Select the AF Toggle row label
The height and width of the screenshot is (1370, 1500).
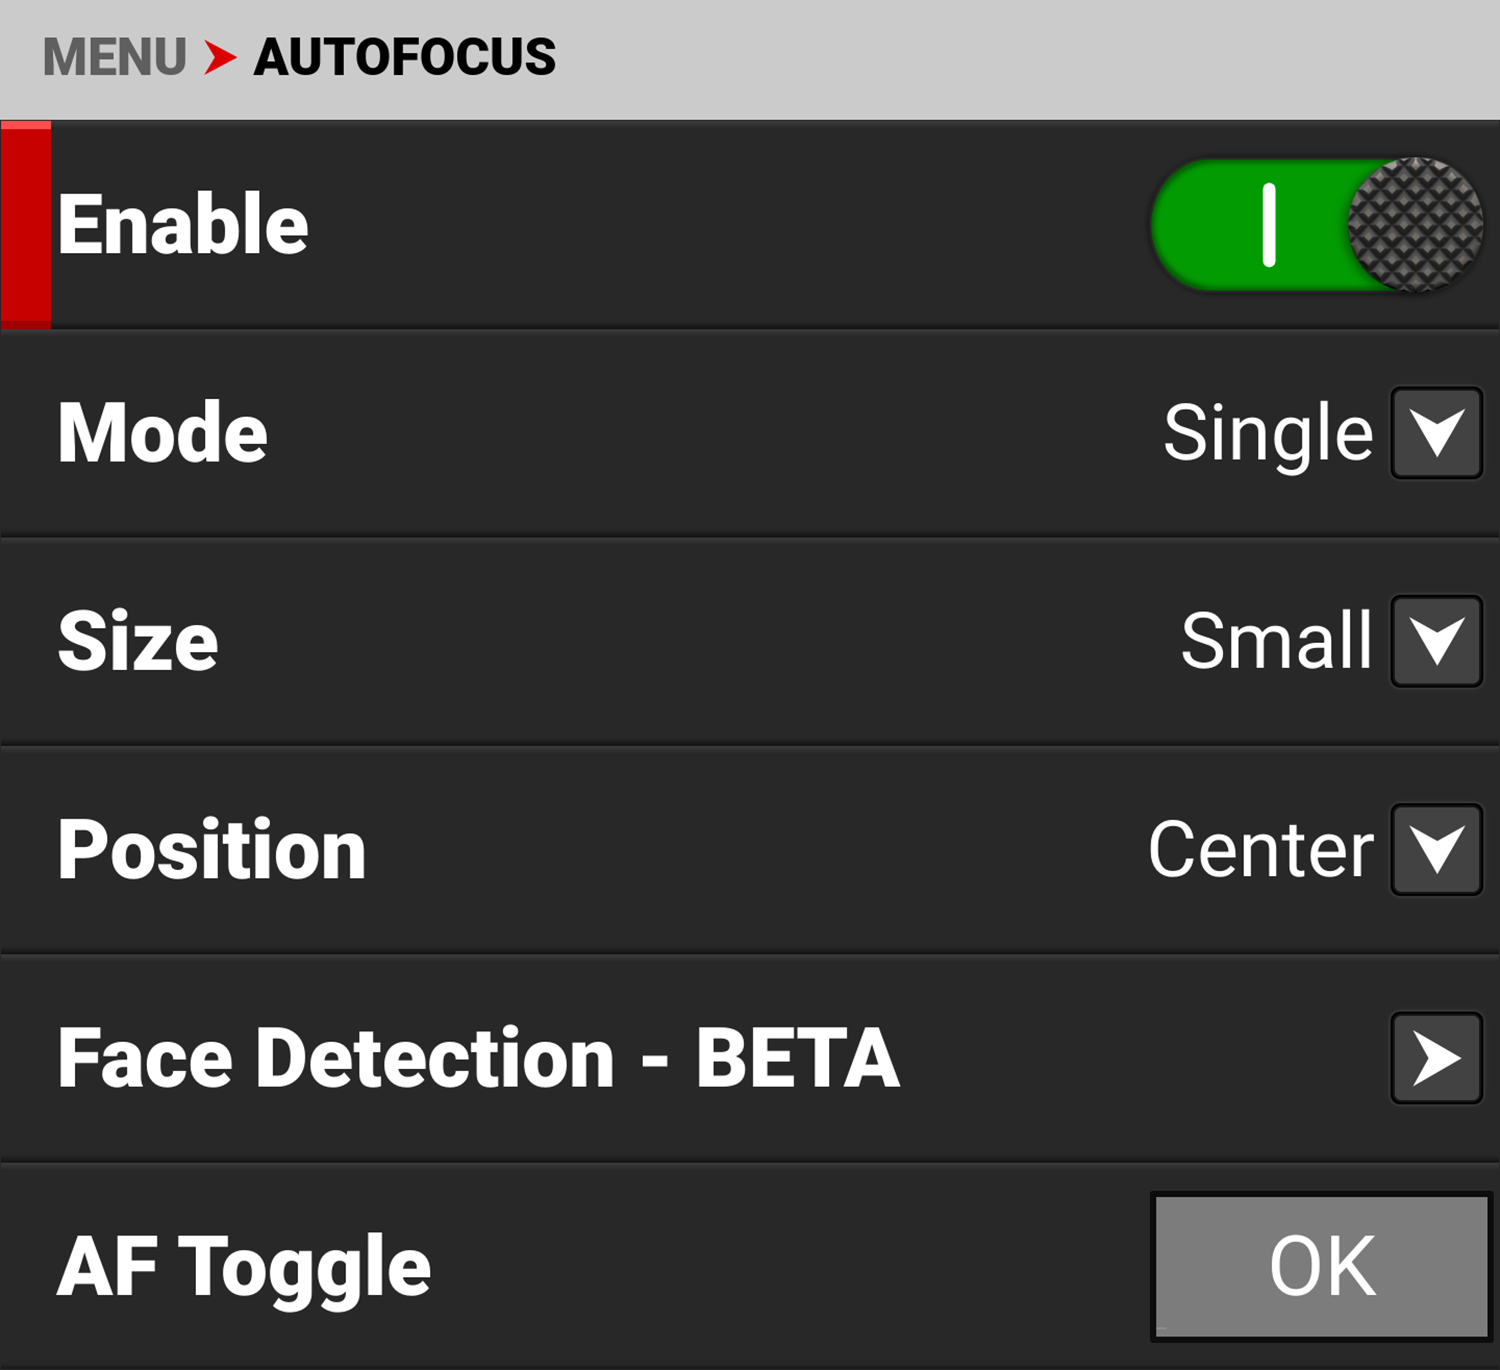tap(244, 1268)
